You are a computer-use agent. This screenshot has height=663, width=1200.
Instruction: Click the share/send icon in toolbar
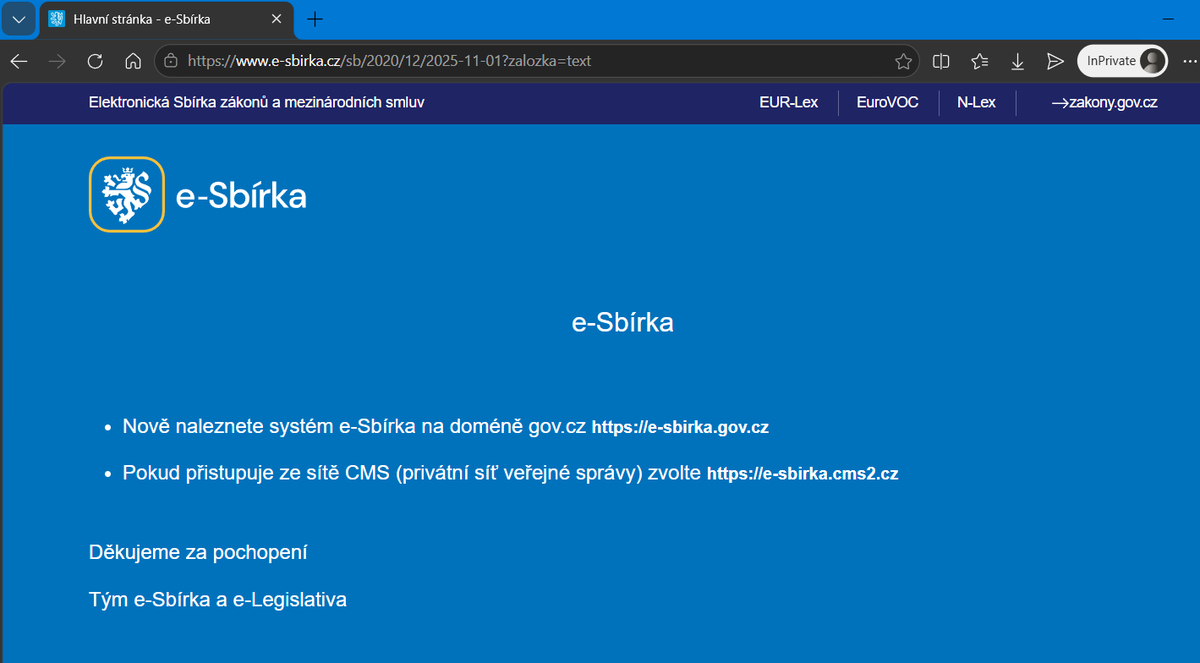[x=1055, y=61]
